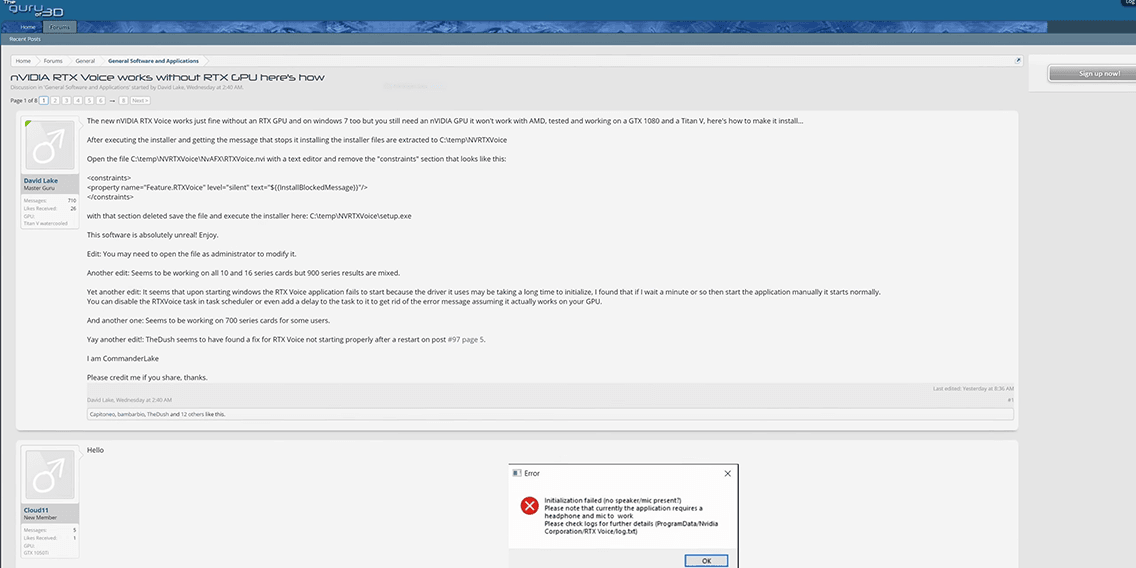Select page 1 in the pagination
Screen dimensions: 1136x568
44,101
